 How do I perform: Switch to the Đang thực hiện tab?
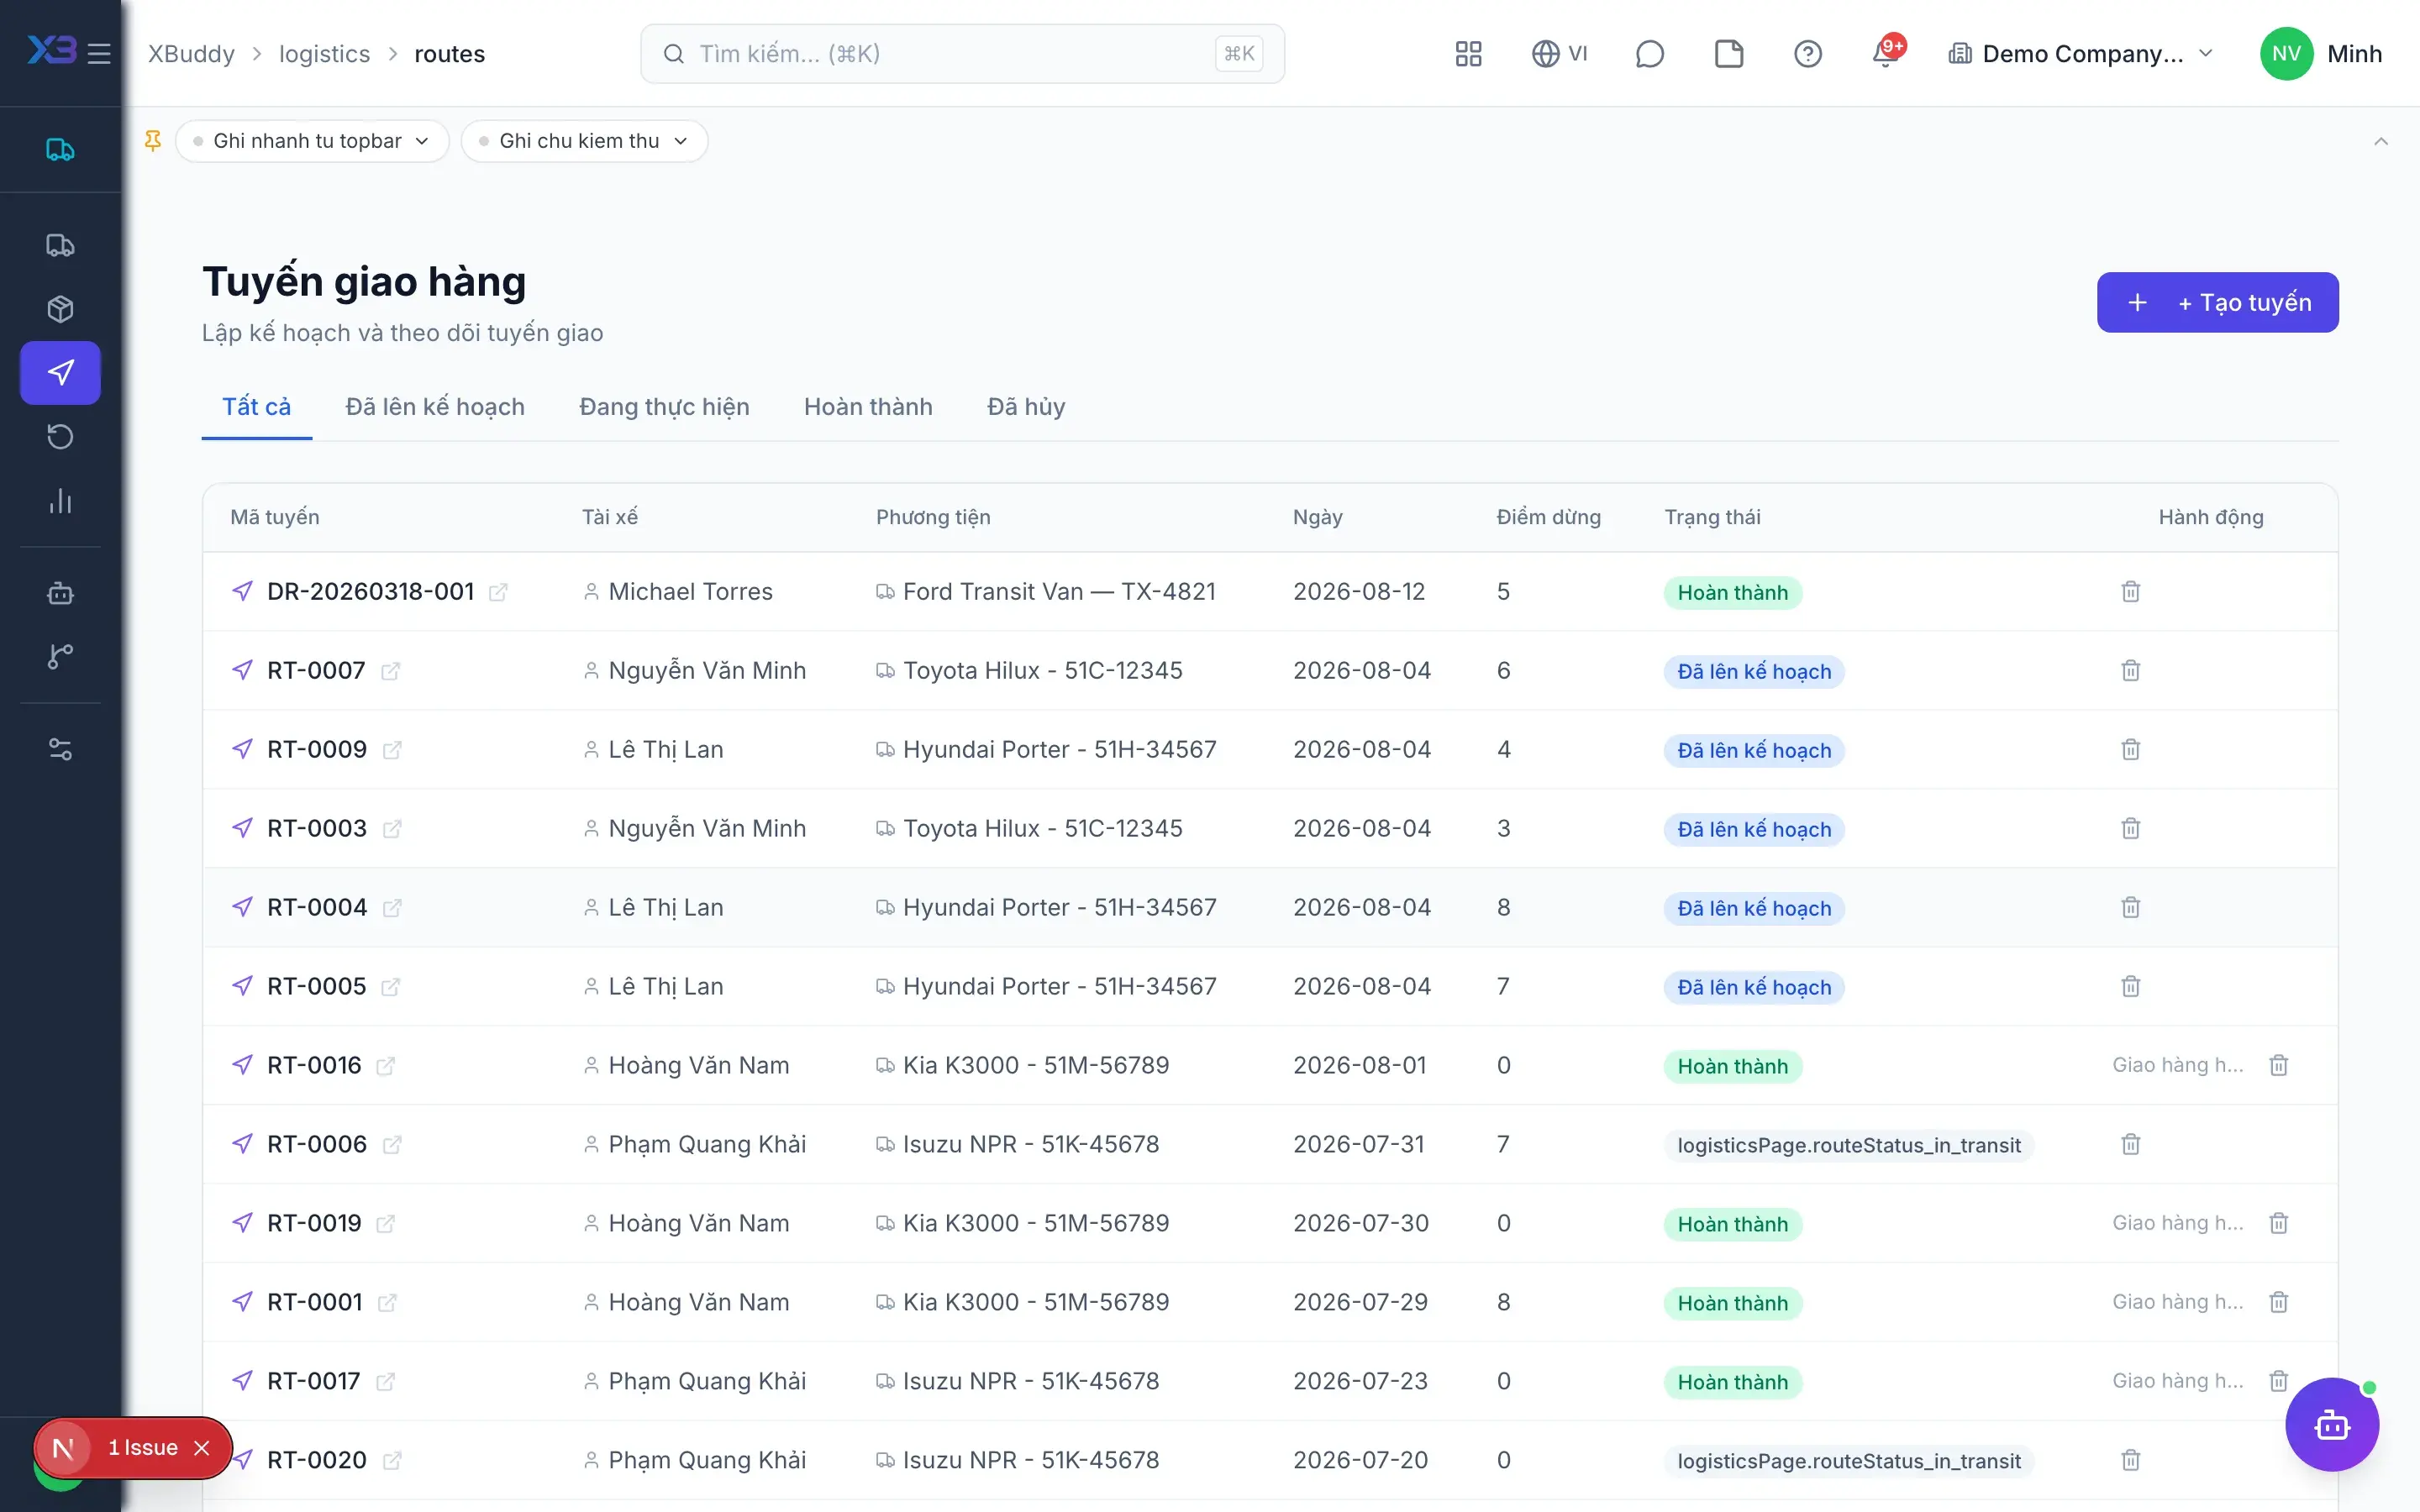(x=664, y=407)
